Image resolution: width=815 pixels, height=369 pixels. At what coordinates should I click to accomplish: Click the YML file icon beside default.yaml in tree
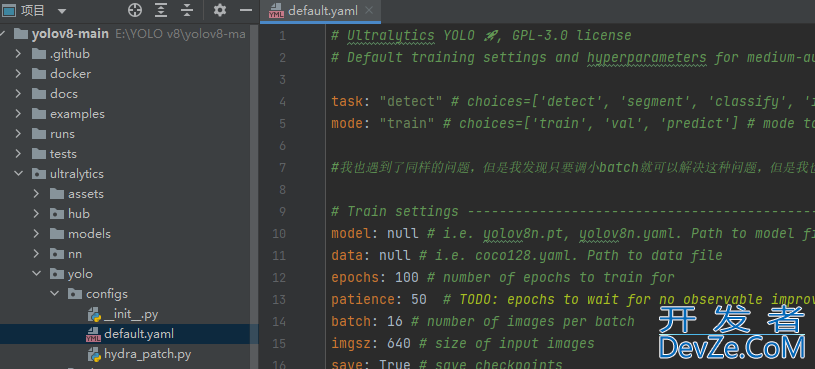(94, 334)
